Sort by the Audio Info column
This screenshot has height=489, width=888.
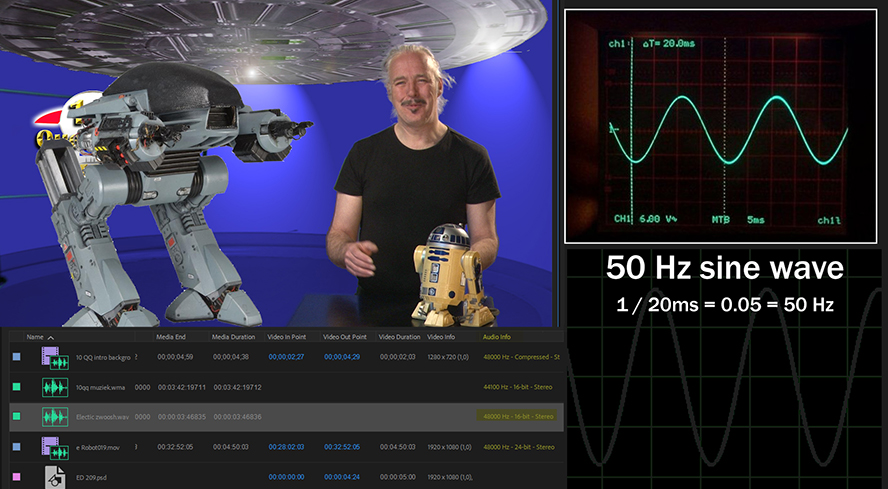(x=497, y=337)
